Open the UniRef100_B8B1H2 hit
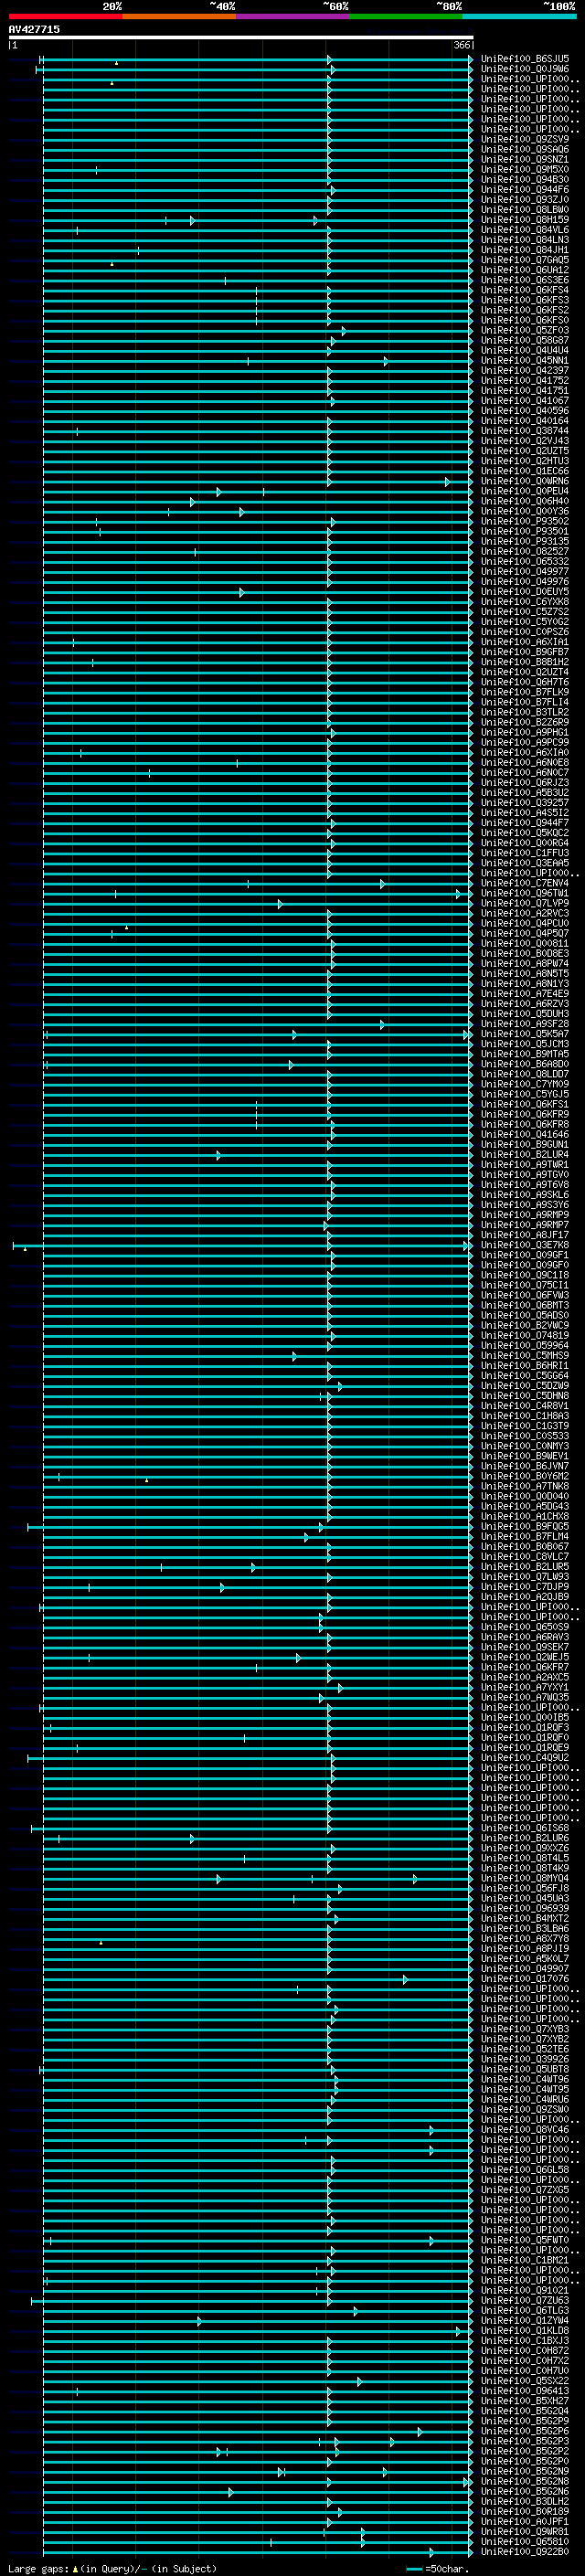The width and height of the screenshot is (585, 2576). [525, 662]
